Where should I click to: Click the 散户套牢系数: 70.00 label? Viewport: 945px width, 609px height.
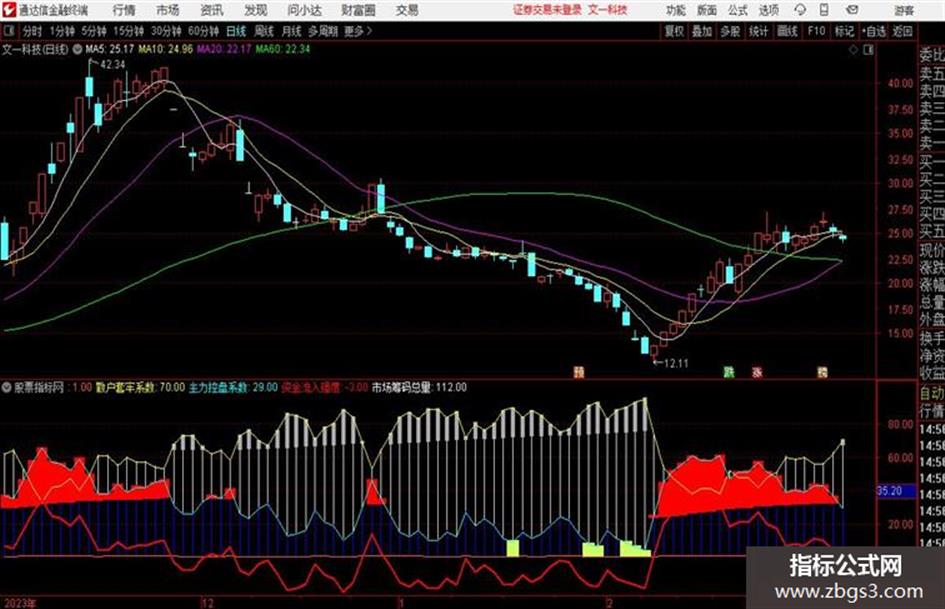click(x=140, y=387)
